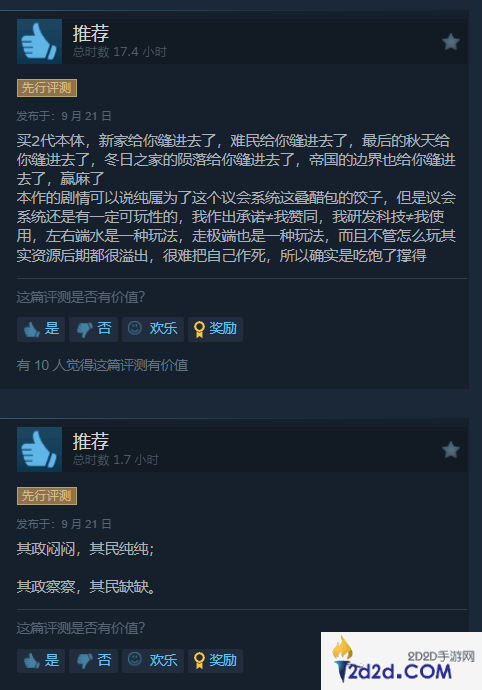The height and width of the screenshot is (690, 482).
Task: Open the 推荐 title of the first review
Action: pos(91,33)
